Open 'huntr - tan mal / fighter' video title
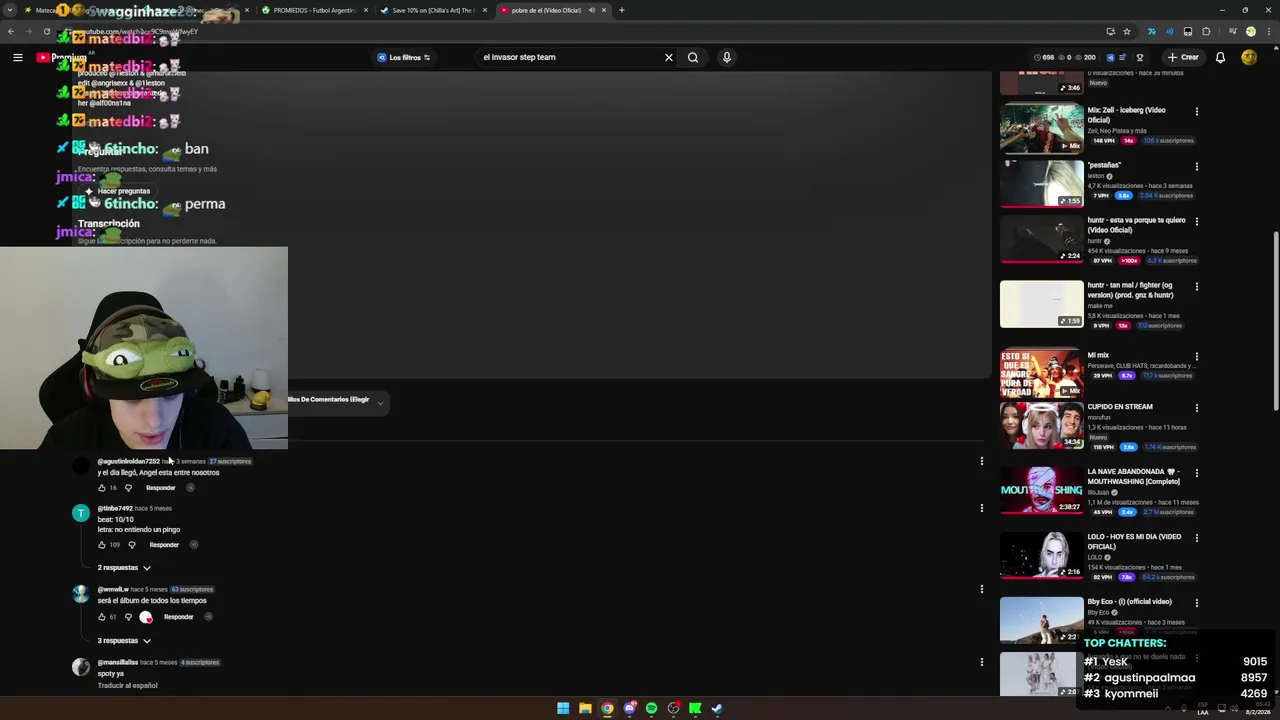The height and width of the screenshot is (720, 1280). click(x=1130, y=290)
